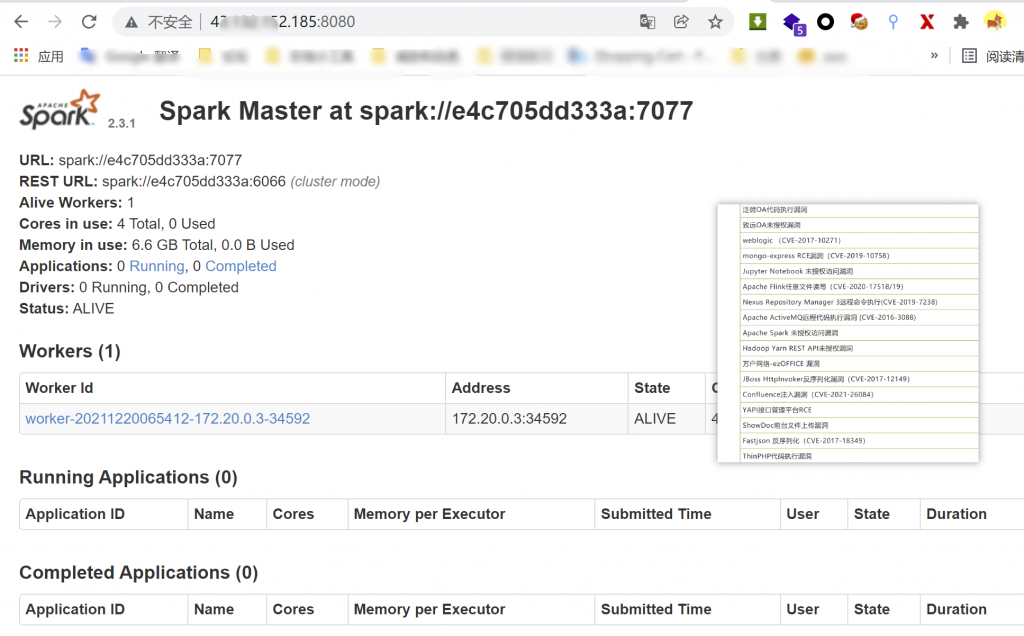Open the reading list icon
This screenshot has height=636, width=1024.
[x=969, y=56]
